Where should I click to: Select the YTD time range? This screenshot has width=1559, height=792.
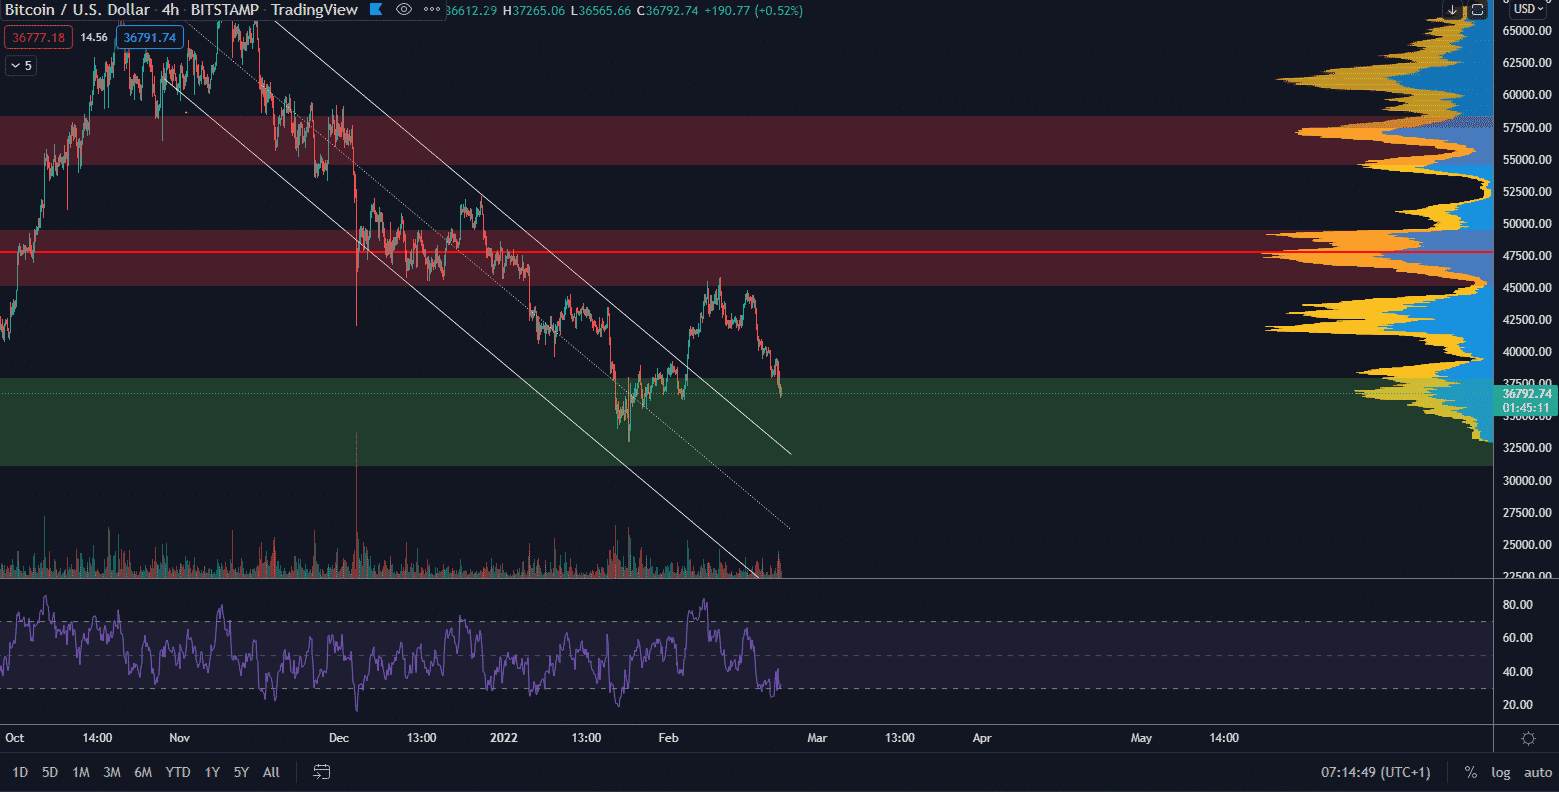[x=178, y=772]
